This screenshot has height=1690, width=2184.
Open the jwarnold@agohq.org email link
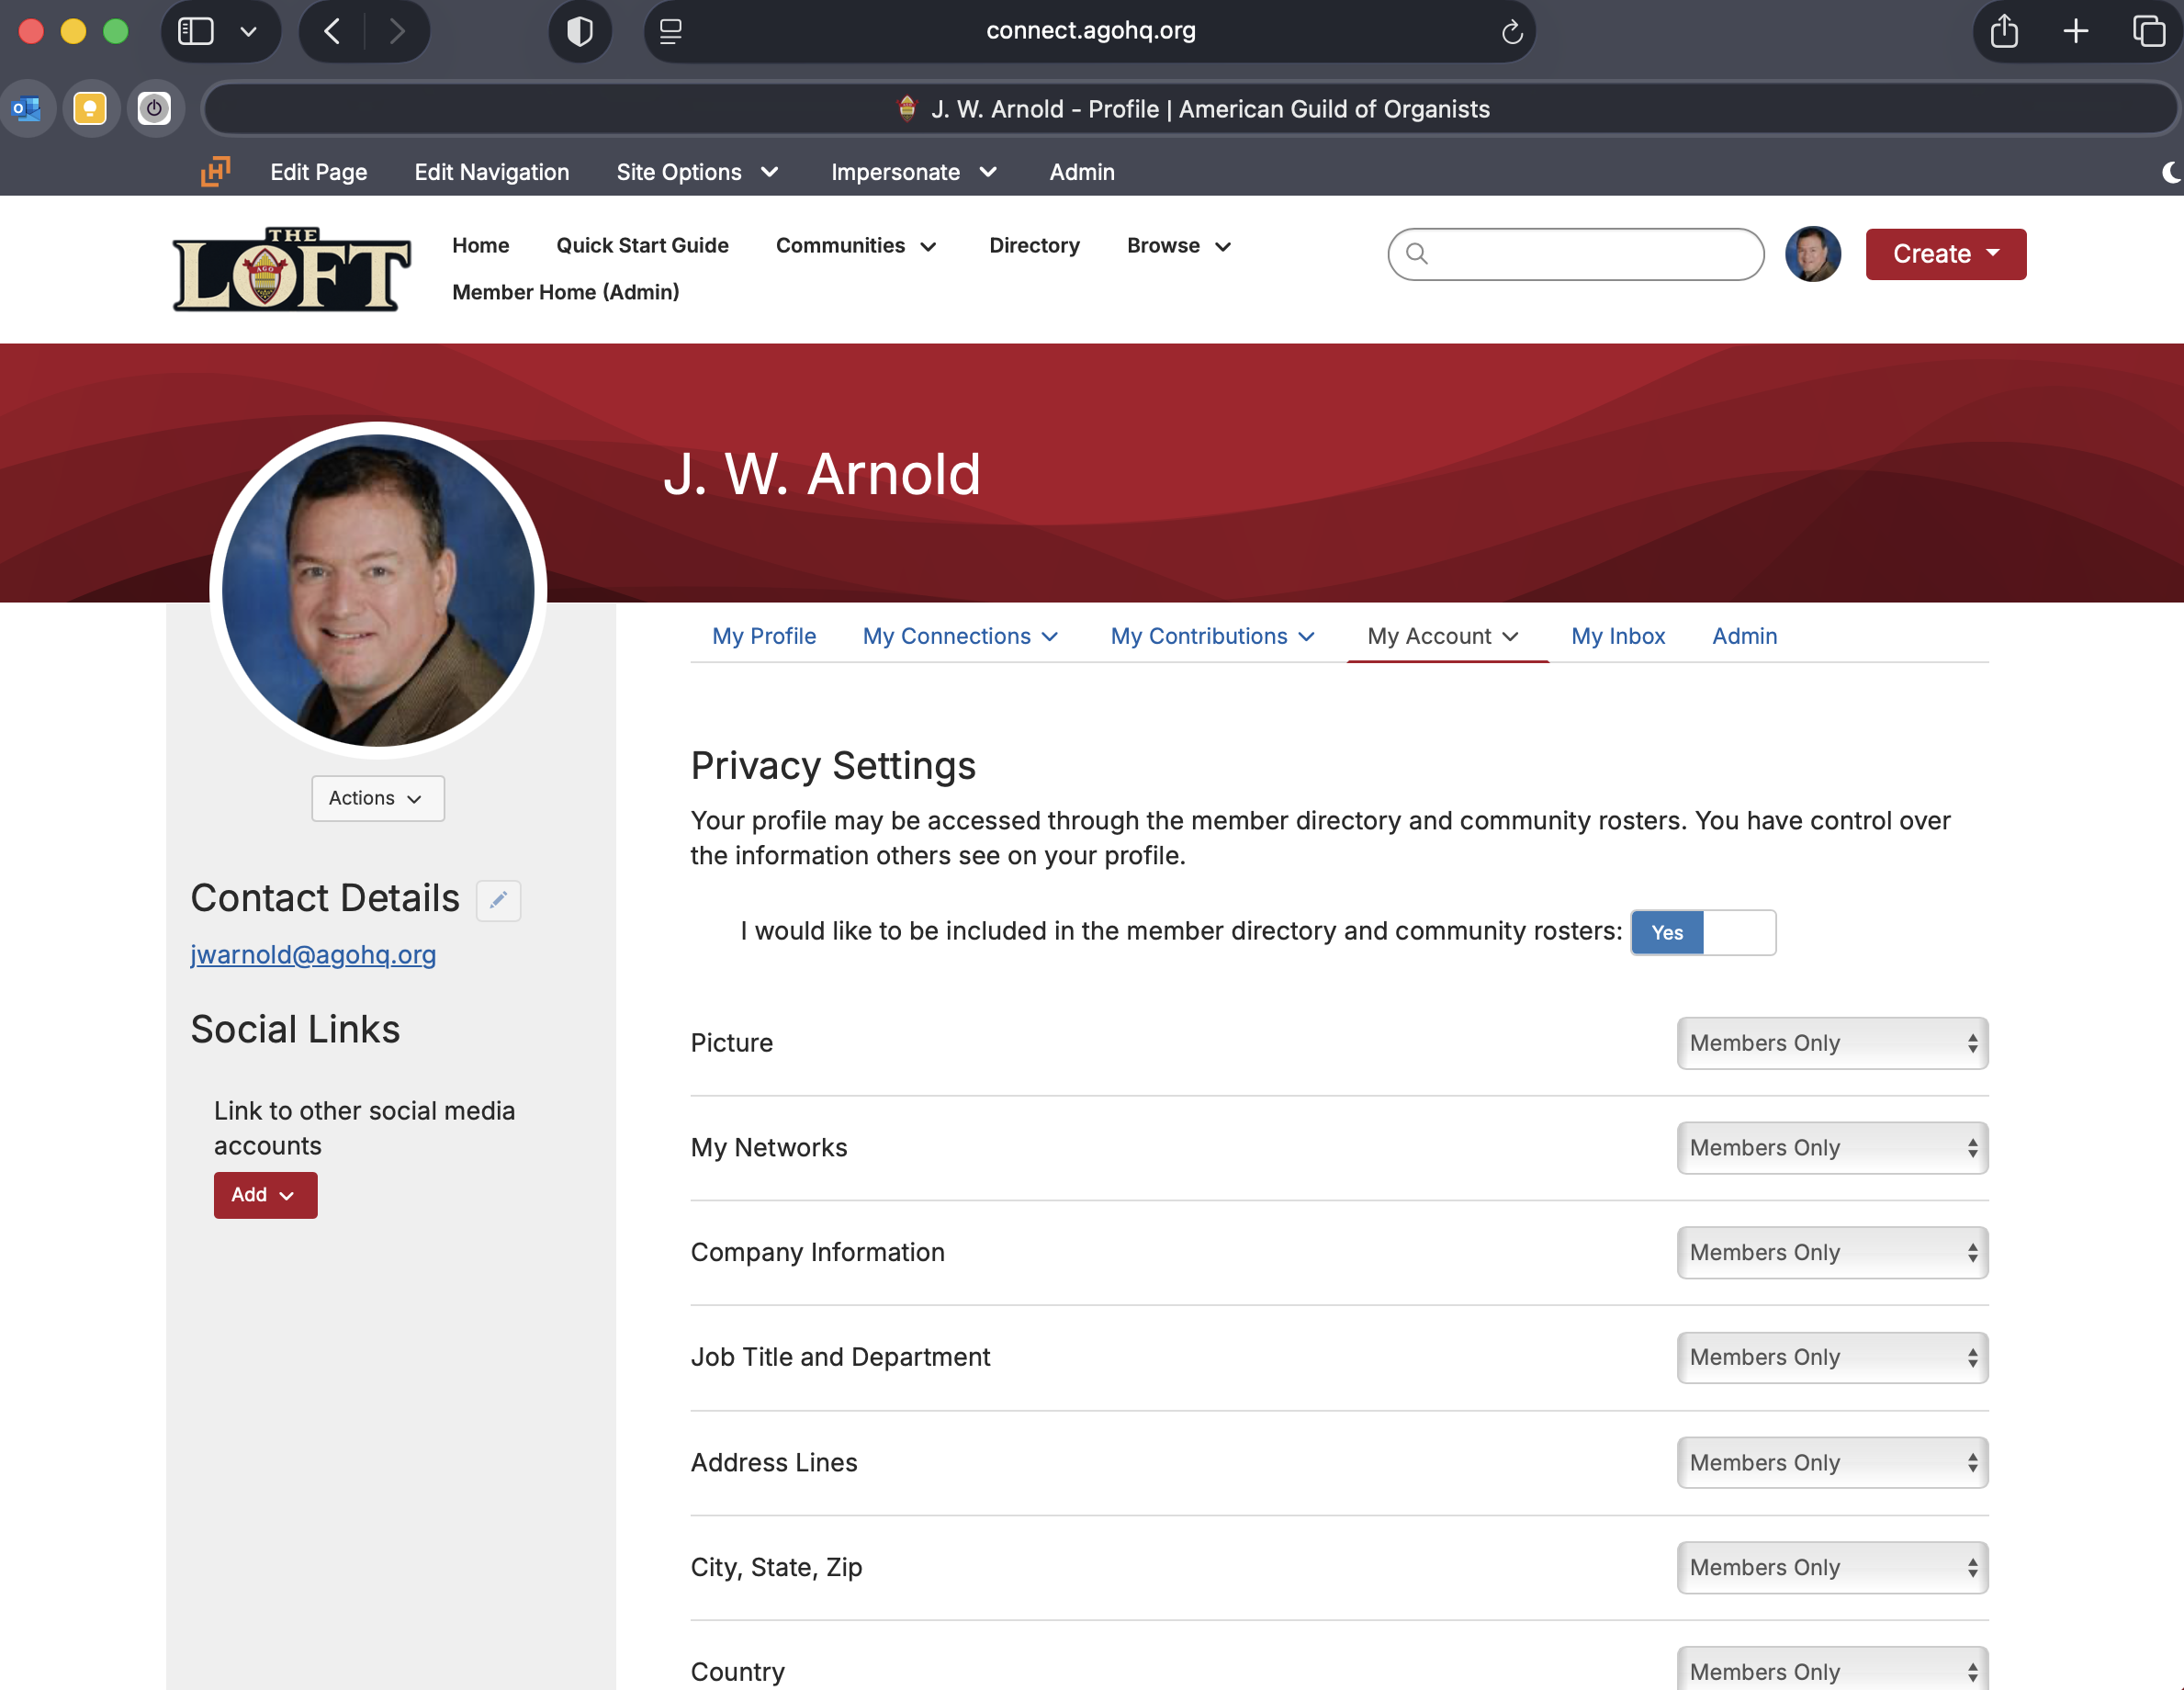[313, 954]
